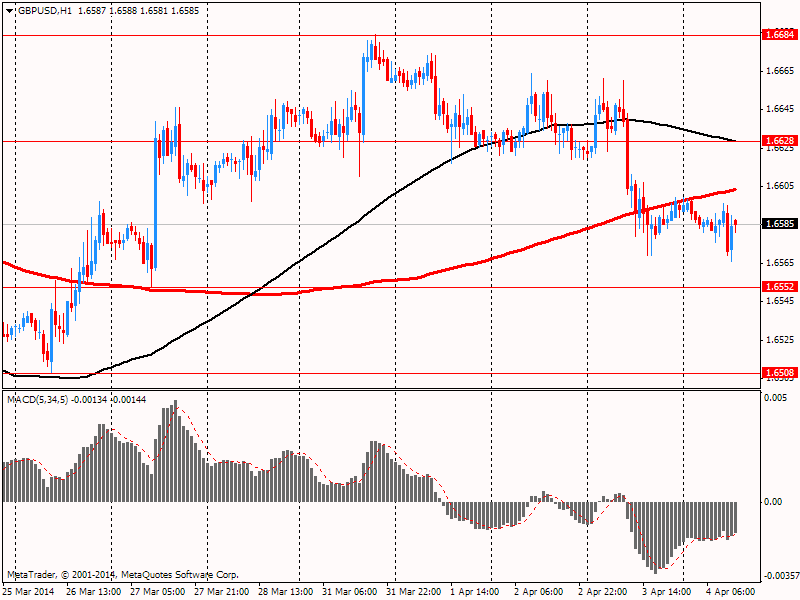
Task: Click the 3 Apr 14:00 time label
Action: coord(667,592)
